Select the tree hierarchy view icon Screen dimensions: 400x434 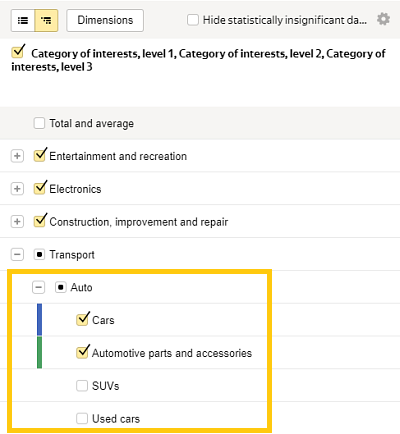pos(46,21)
